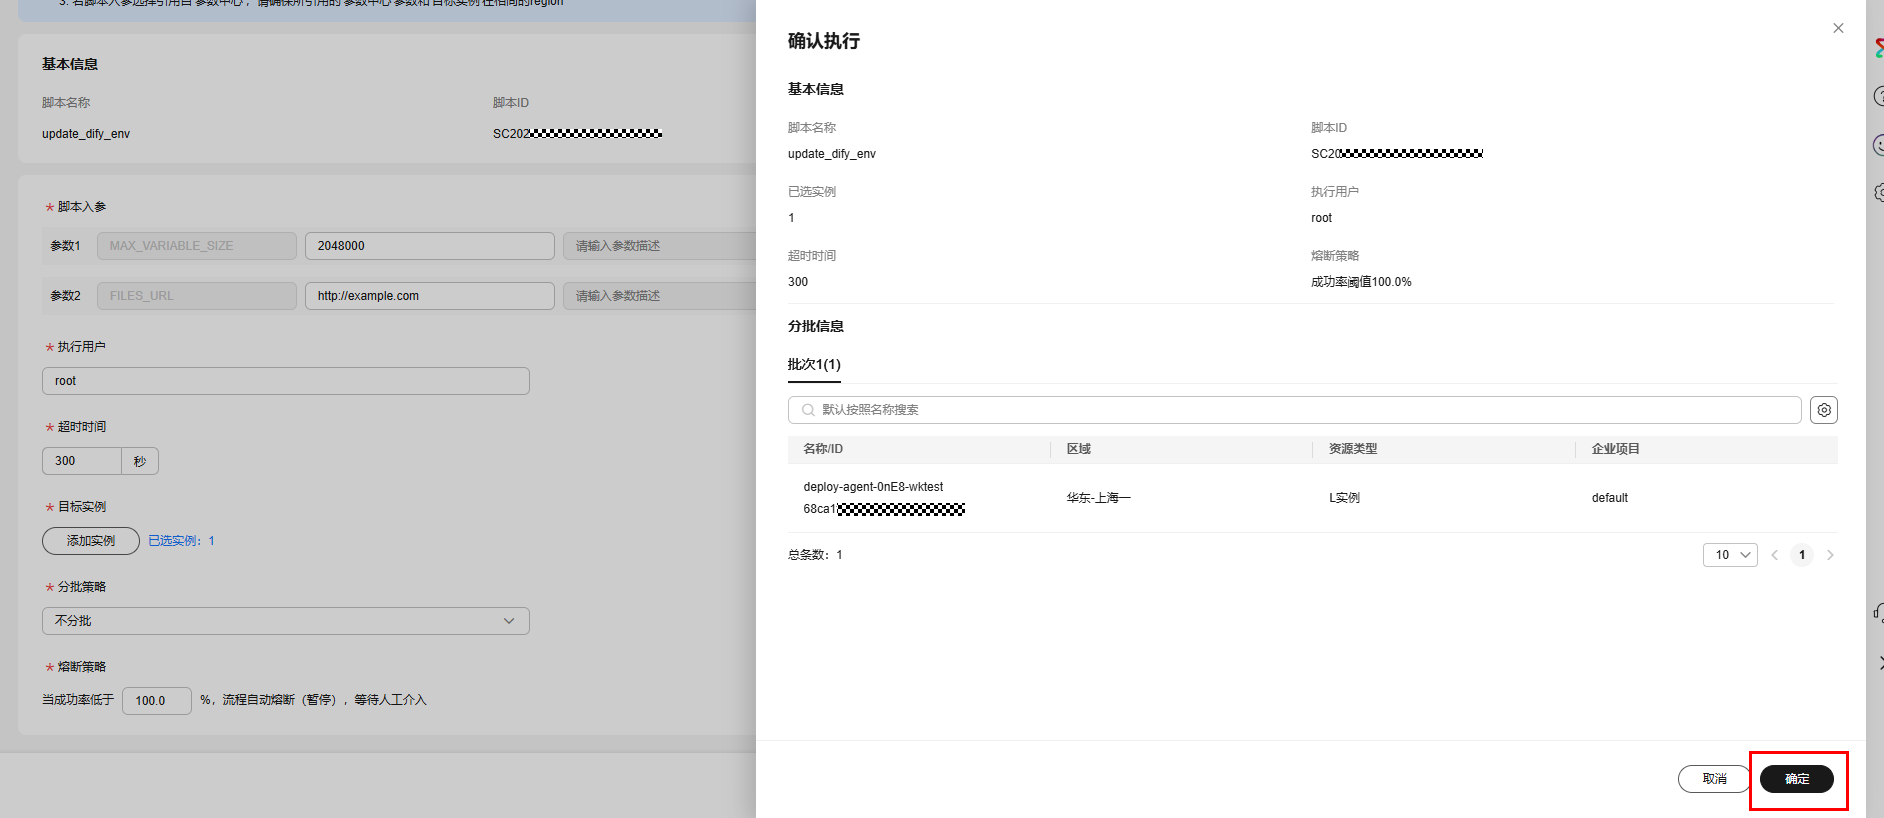Go to previous page arrow

[x=1775, y=555]
